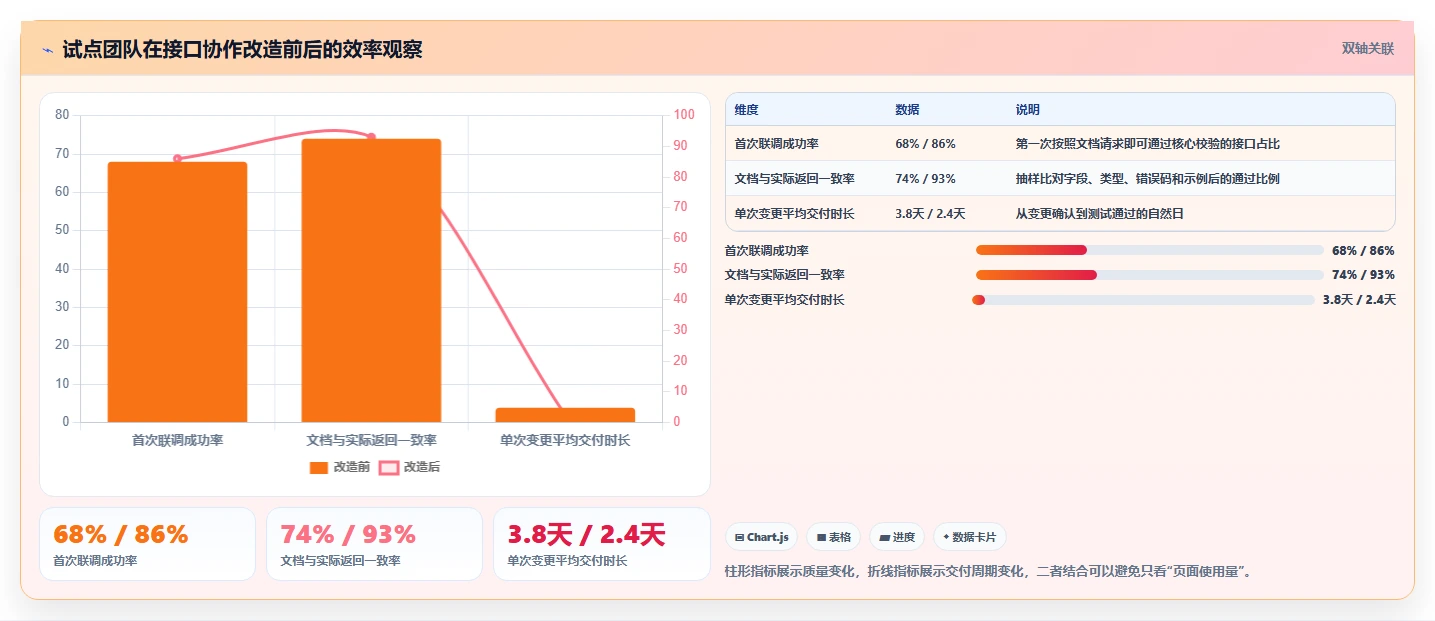Click the 首次联调成功率 progress bar
The width and height of the screenshot is (1435, 621).
1149,250
